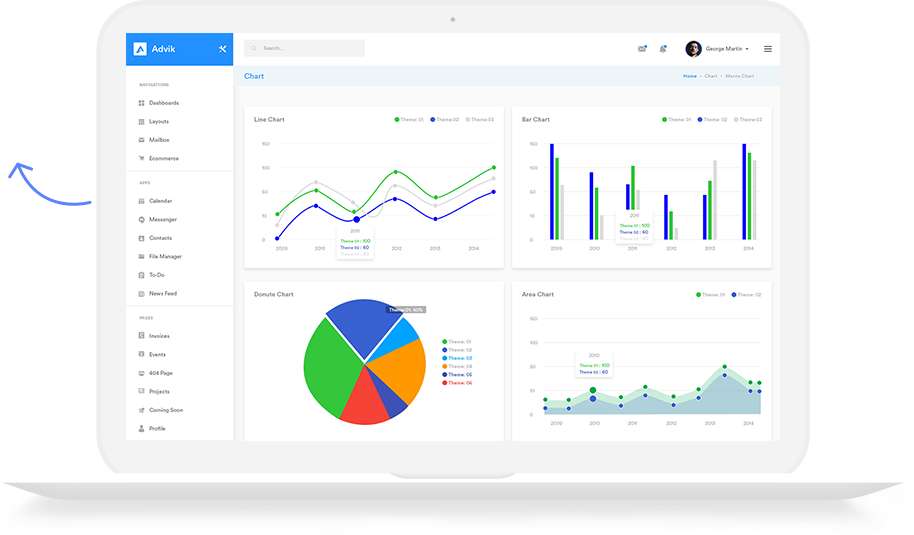The width and height of the screenshot is (914, 535).
Task: Click the File Manager folder icon
Action: click(x=141, y=256)
